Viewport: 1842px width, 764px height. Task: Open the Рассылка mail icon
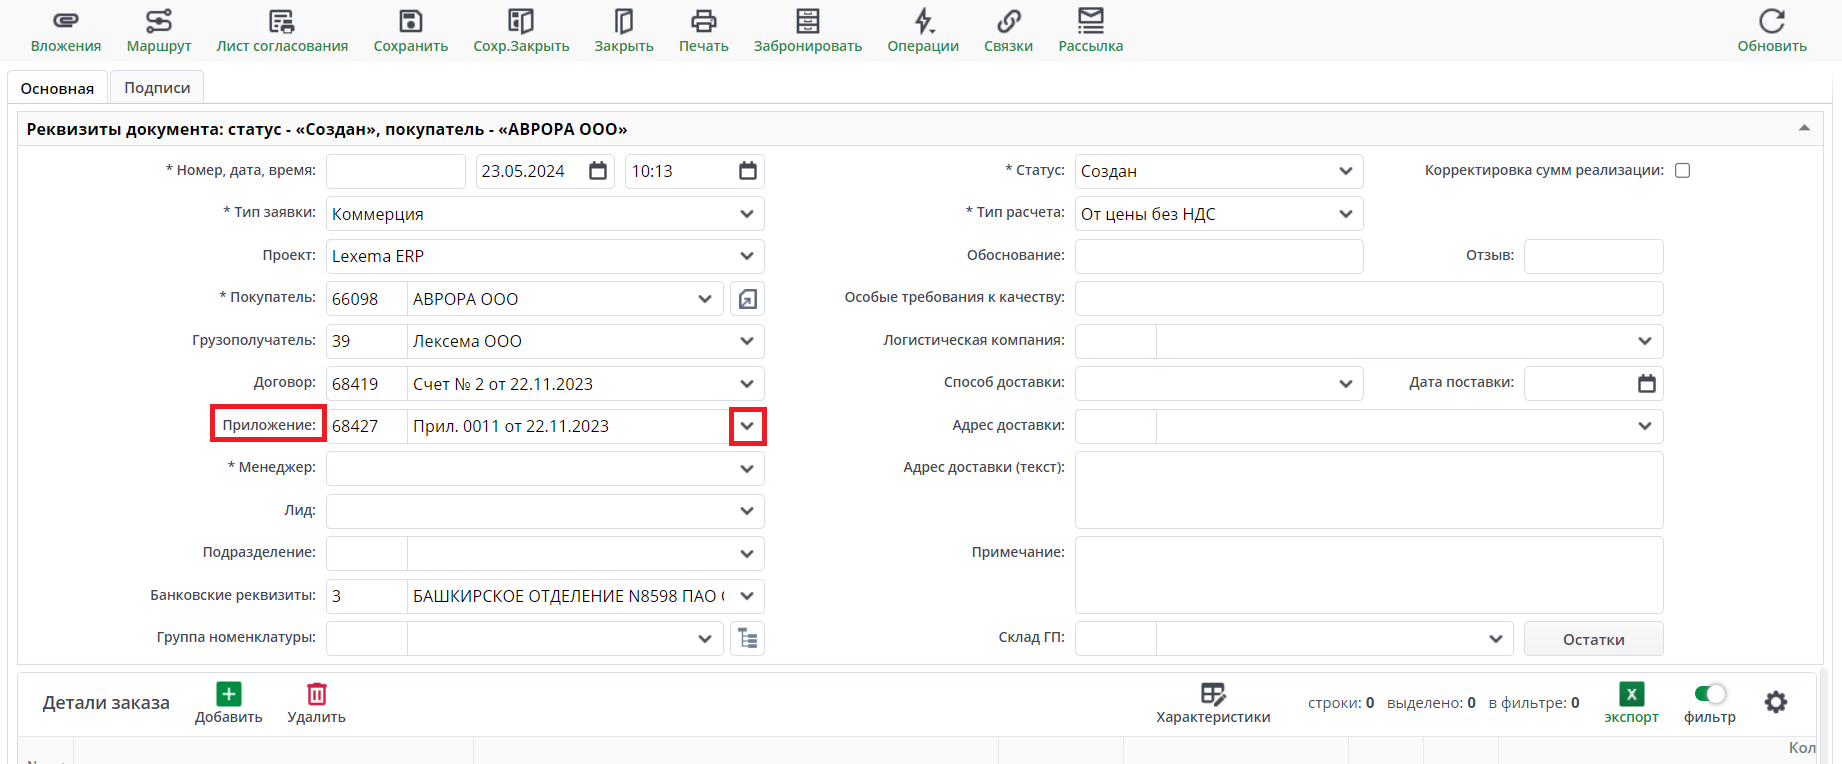pos(1091,21)
